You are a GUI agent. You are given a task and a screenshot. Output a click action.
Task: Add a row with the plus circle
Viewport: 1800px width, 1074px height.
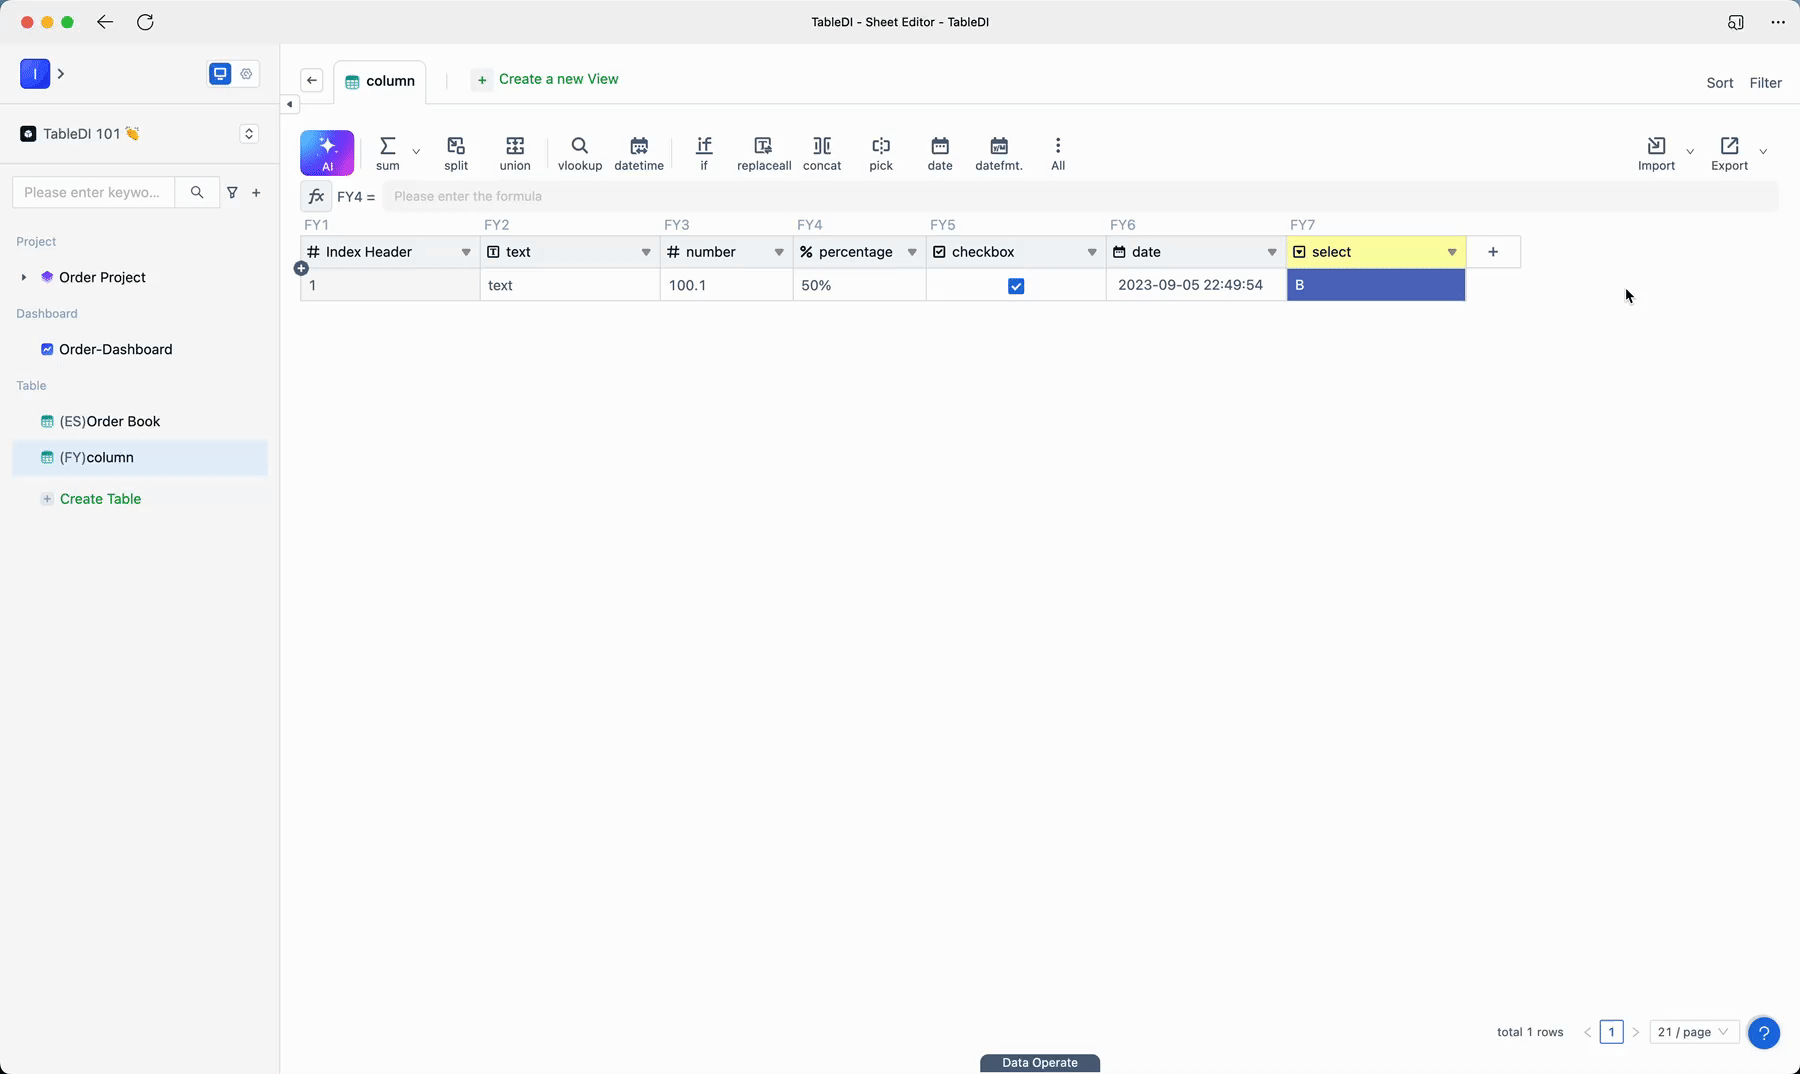coord(301,268)
